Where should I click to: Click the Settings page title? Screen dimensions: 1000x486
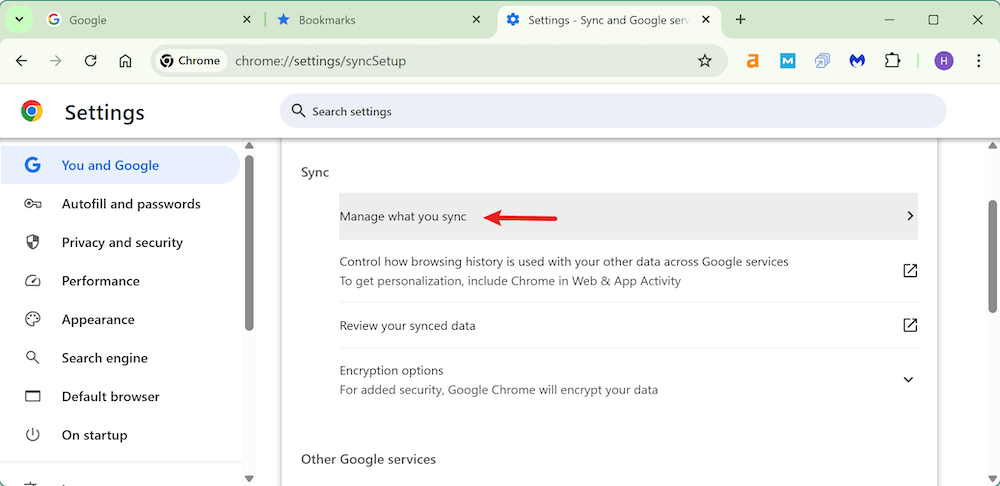[x=105, y=113]
